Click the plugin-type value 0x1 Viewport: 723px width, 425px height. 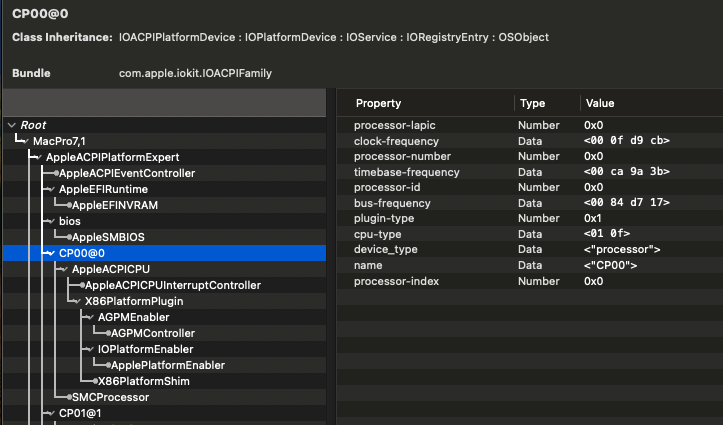click(593, 218)
